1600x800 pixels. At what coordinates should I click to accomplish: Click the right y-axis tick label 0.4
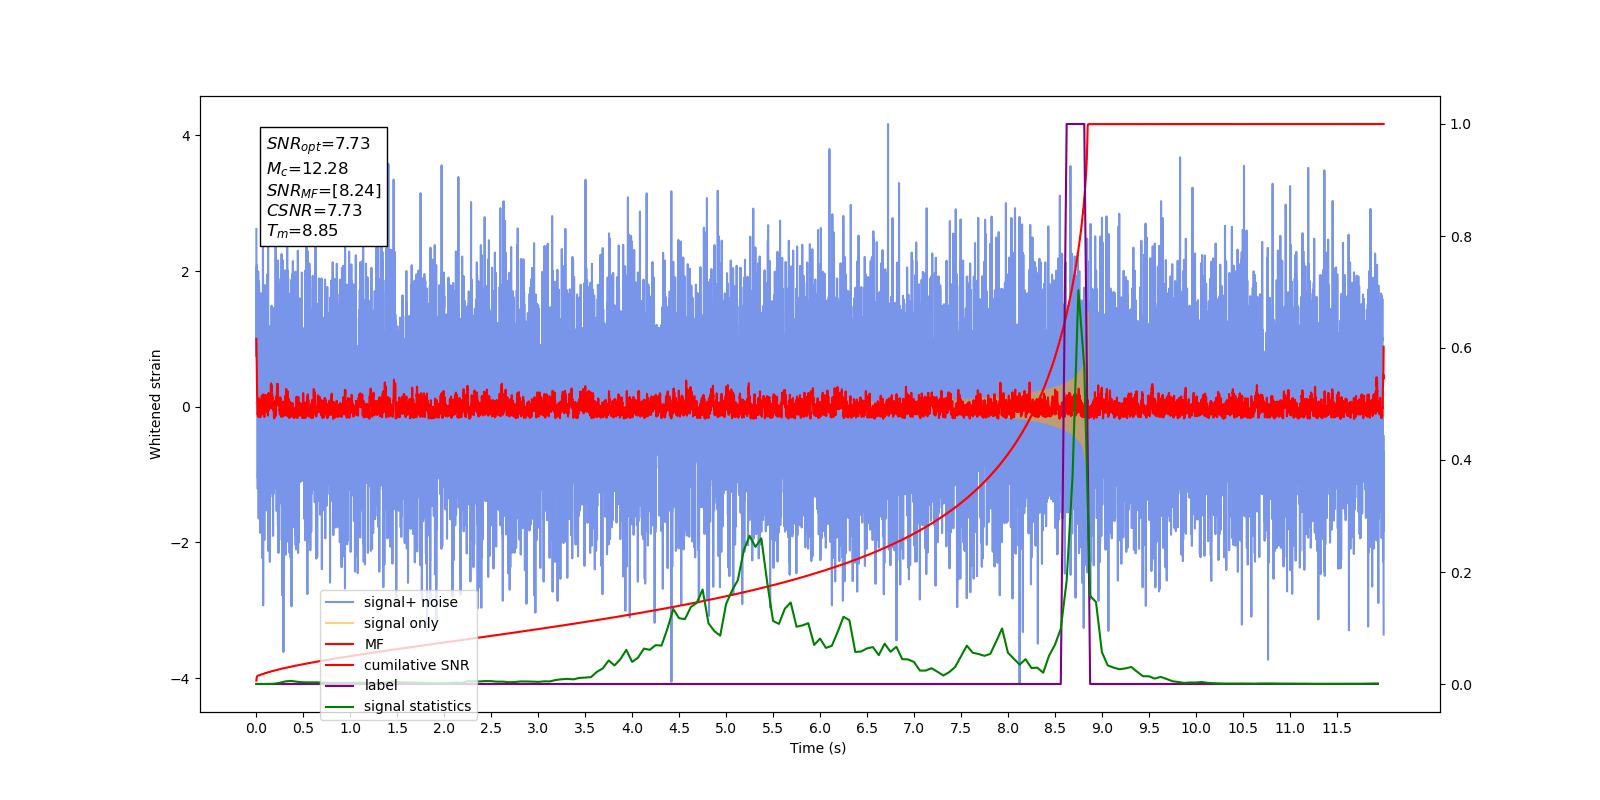coord(1461,461)
